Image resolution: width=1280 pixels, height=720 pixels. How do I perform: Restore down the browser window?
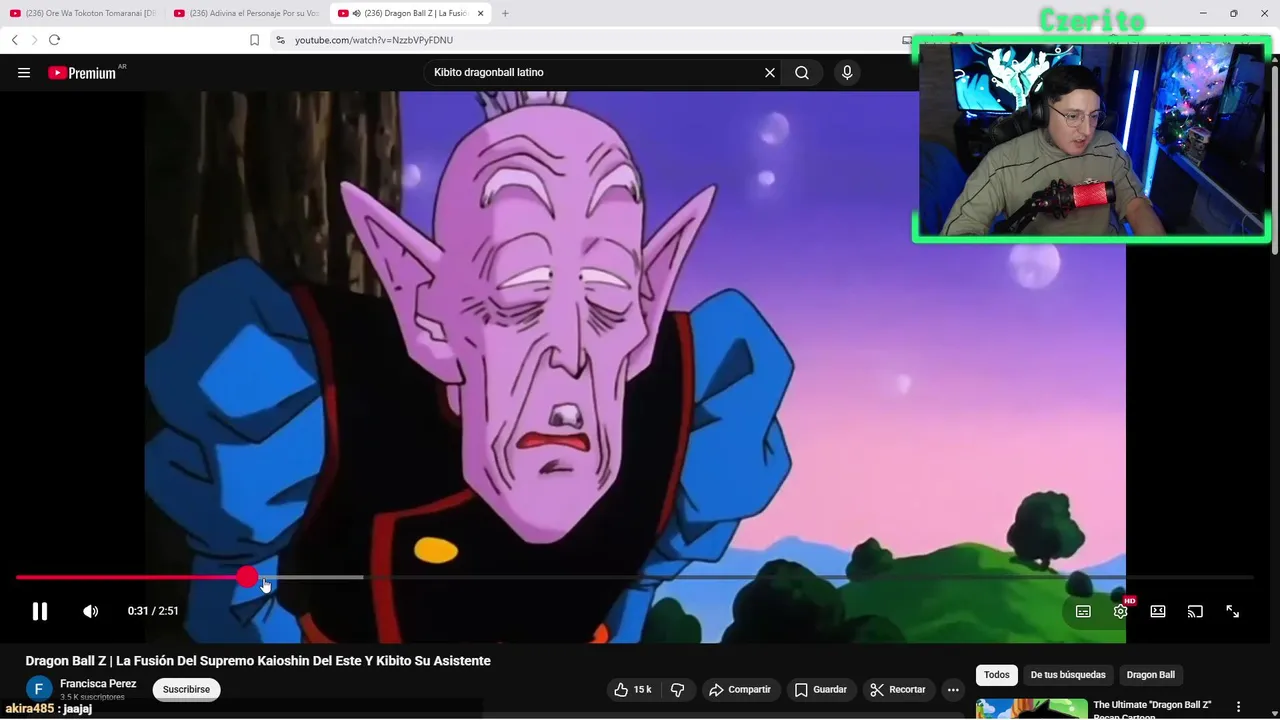(x=1233, y=13)
